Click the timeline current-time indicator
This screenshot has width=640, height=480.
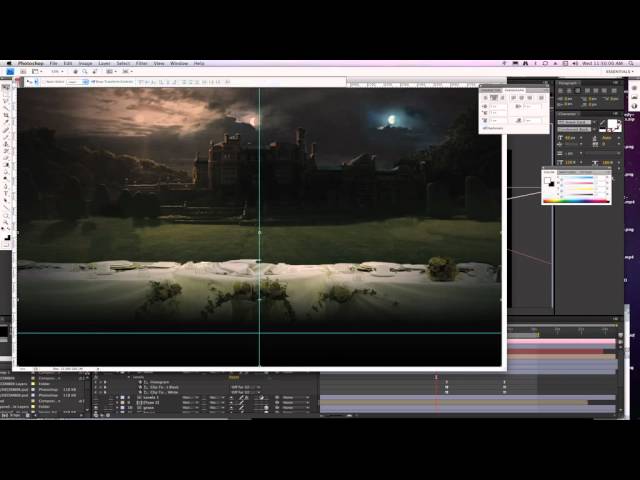point(436,377)
